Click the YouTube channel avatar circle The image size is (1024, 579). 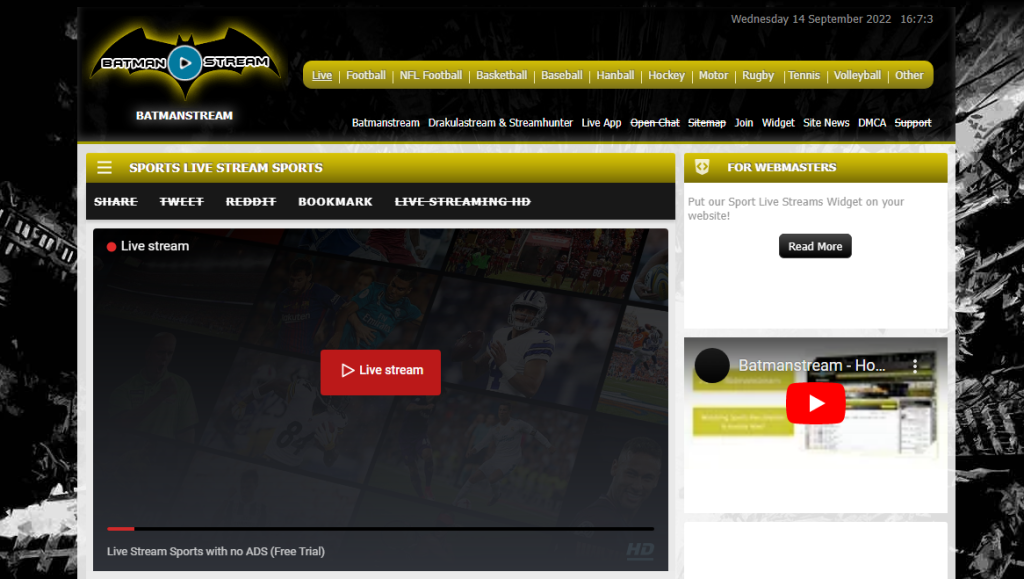coord(712,366)
